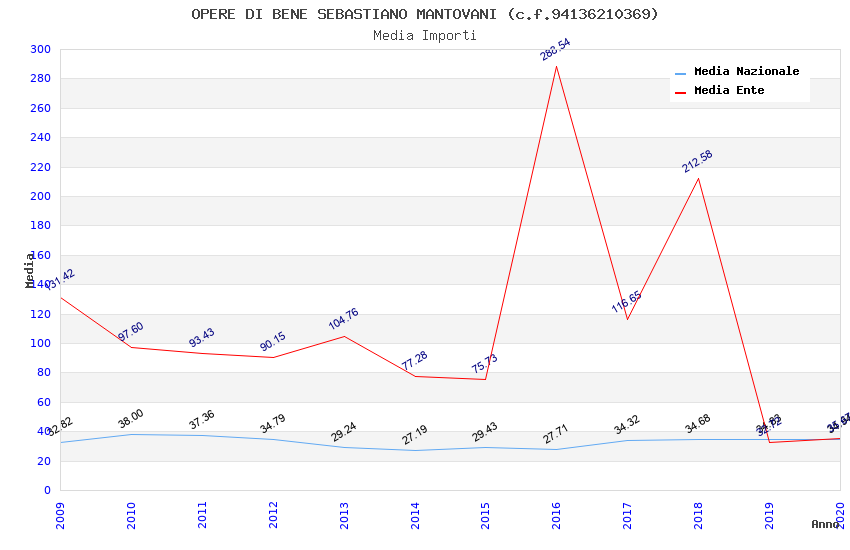
Task: Click the 20 y-axis tick label
Action: (44, 461)
